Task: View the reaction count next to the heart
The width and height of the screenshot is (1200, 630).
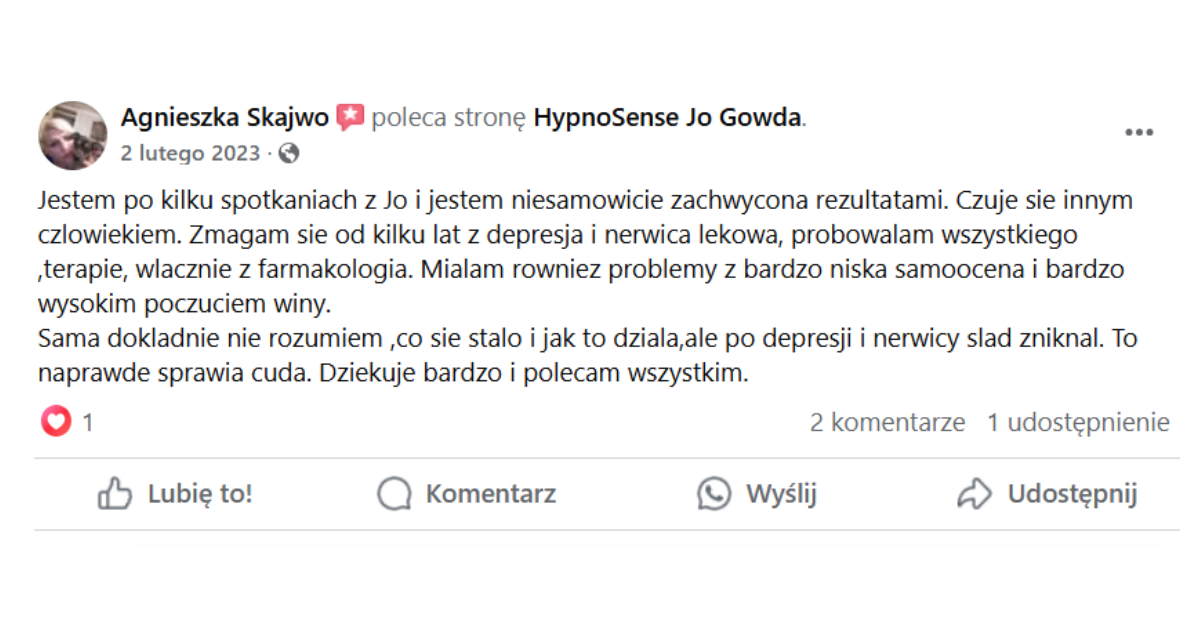Action: (88, 423)
